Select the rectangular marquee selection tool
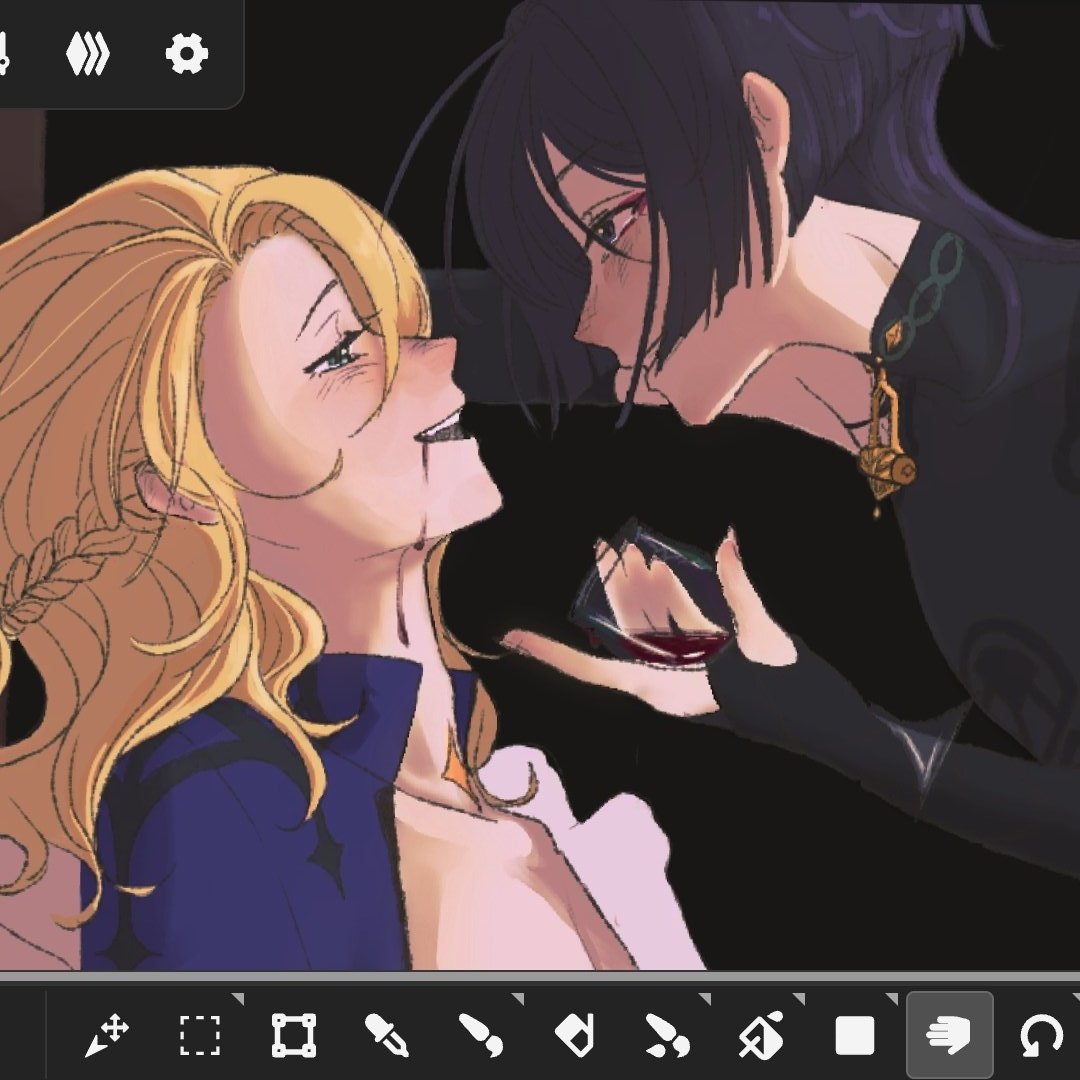Viewport: 1080px width, 1080px height. [x=200, y=1035]
